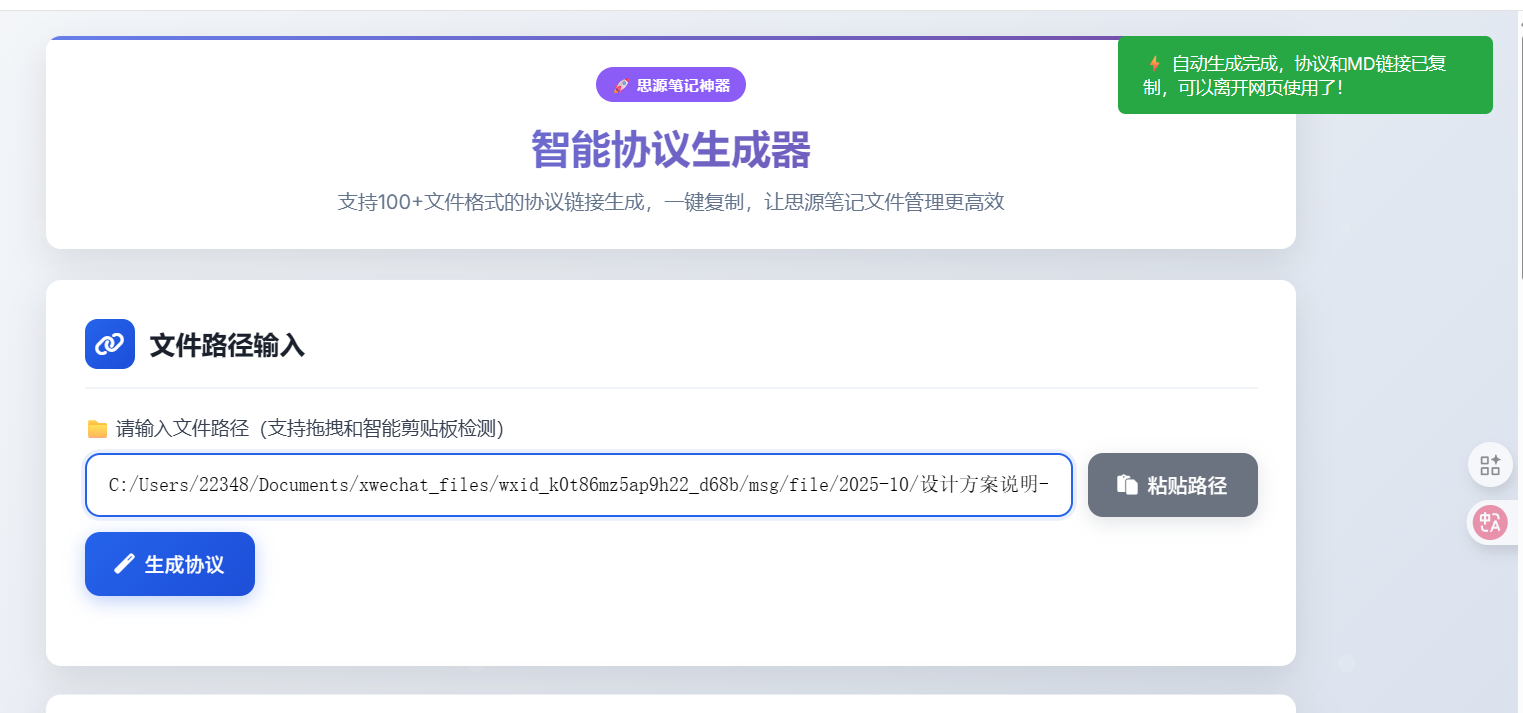Click the blue chain link icon
1523x713 pixels.
[x=109, y=344]
